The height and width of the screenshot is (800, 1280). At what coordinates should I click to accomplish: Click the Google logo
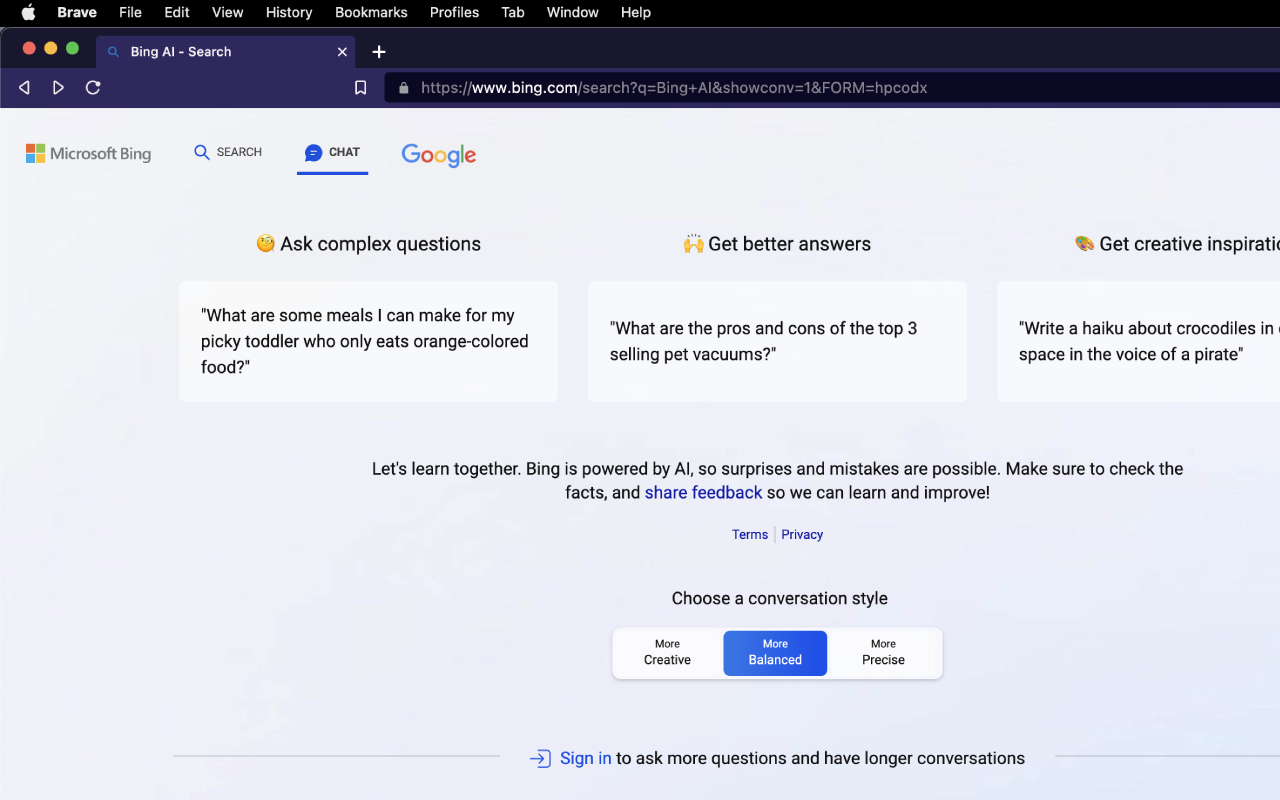coord(439,154)
